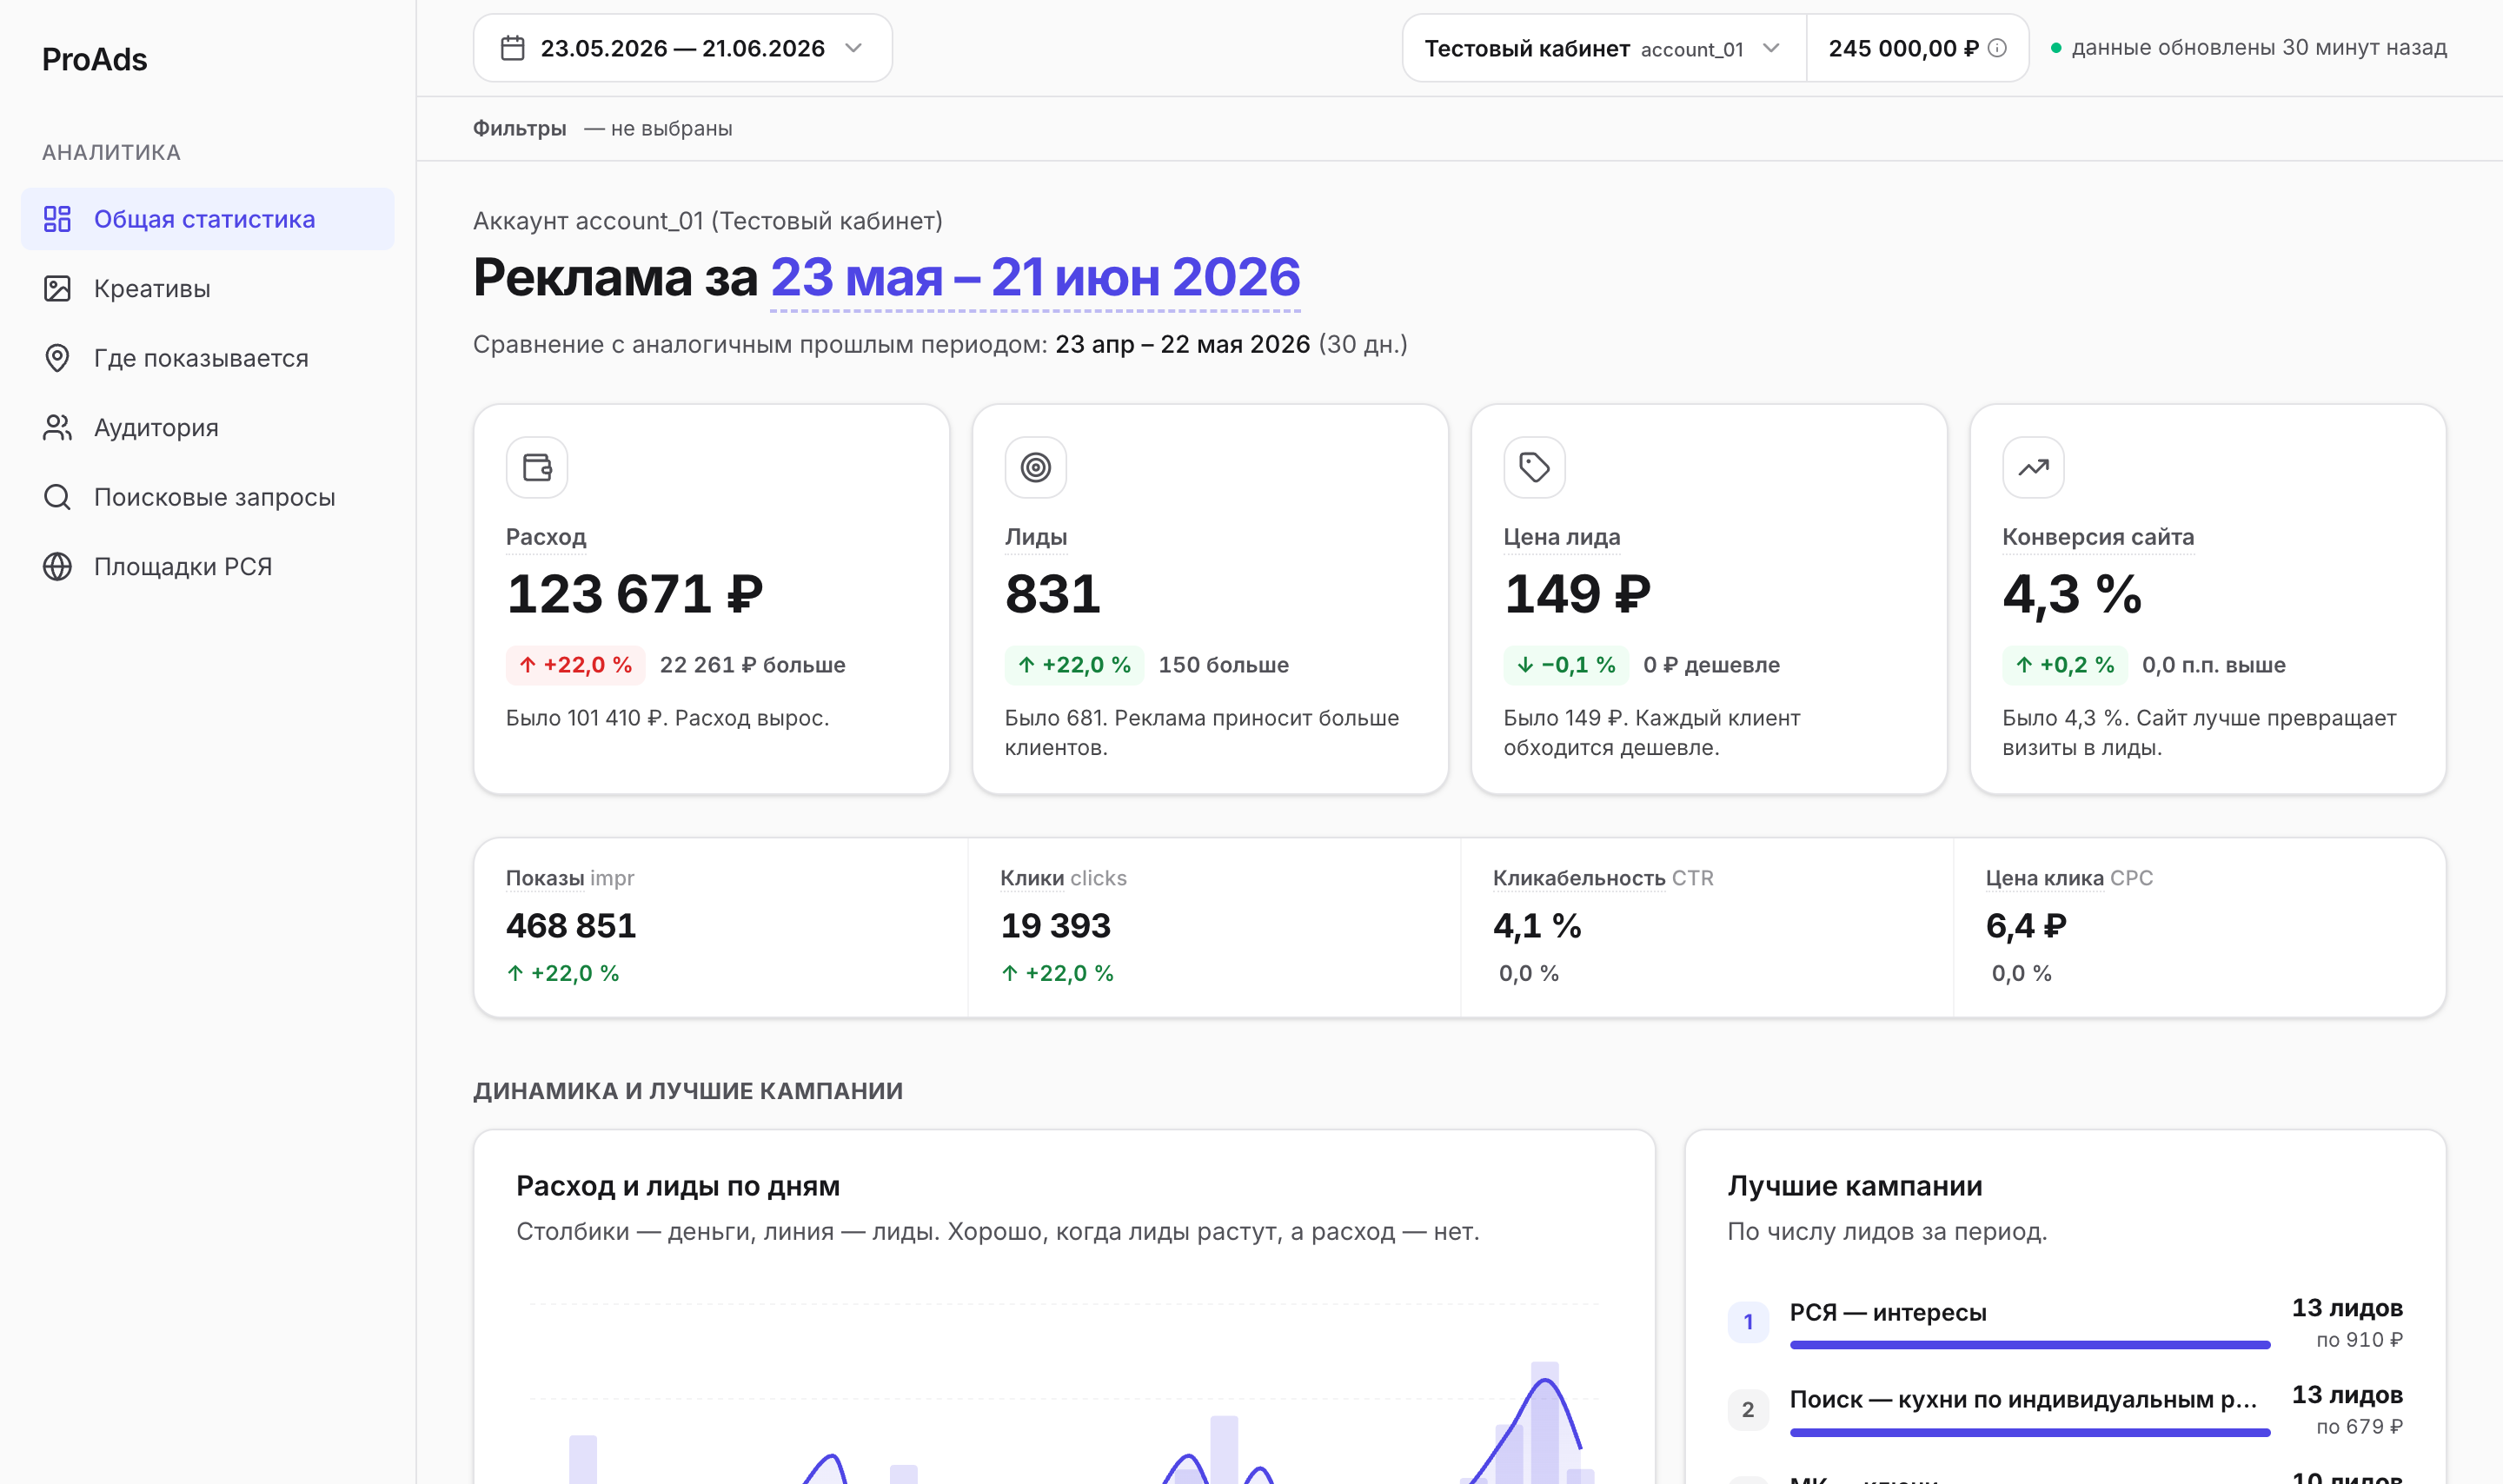
Task: Click the price tag icon on Цена лида card
Action: point(1535,467)
